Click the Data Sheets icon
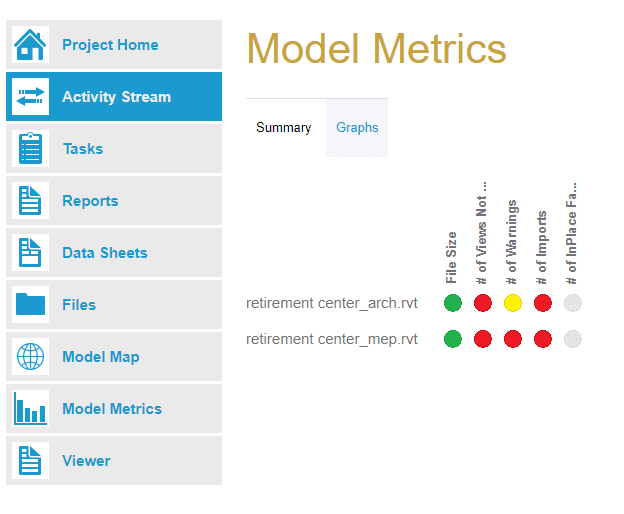This screenshot has width=624, height=514. tap(30, 253)
